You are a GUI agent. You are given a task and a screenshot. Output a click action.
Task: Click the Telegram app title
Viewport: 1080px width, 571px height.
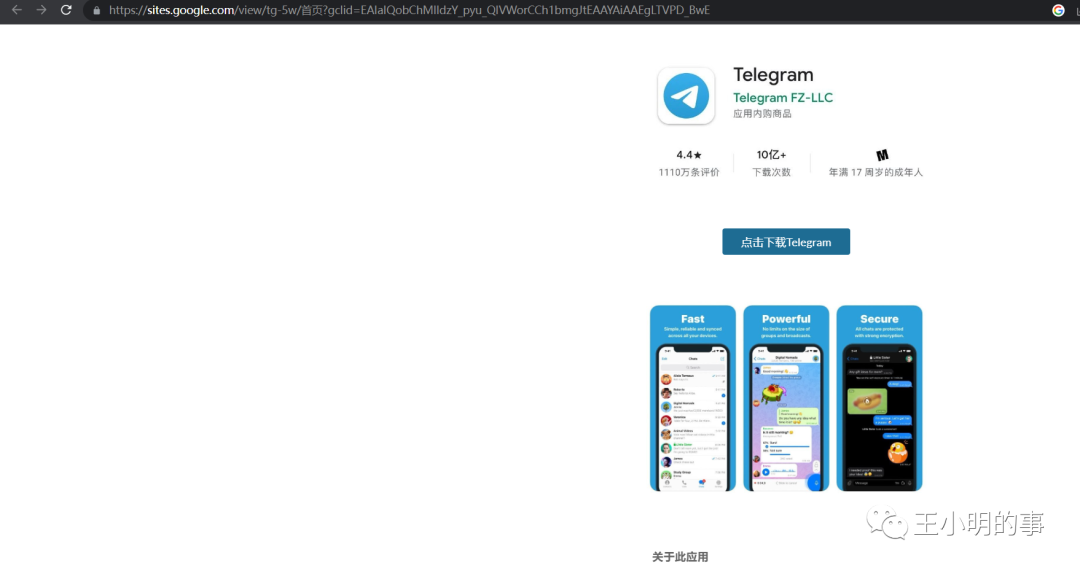click(x=773, y=74)
